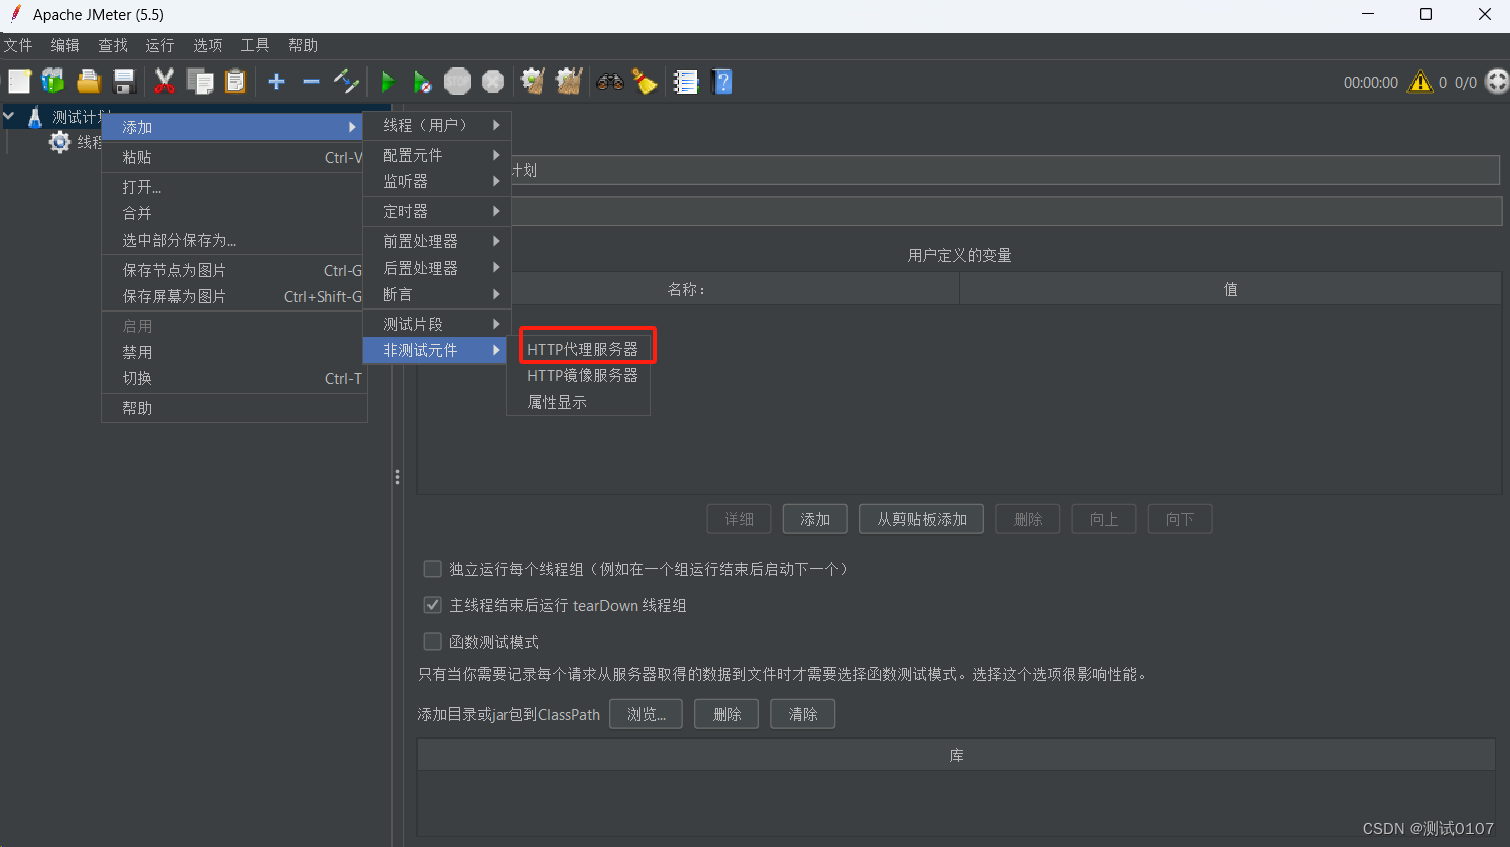
Task: Click the running threads status icon
Action: click(1497, 82)
